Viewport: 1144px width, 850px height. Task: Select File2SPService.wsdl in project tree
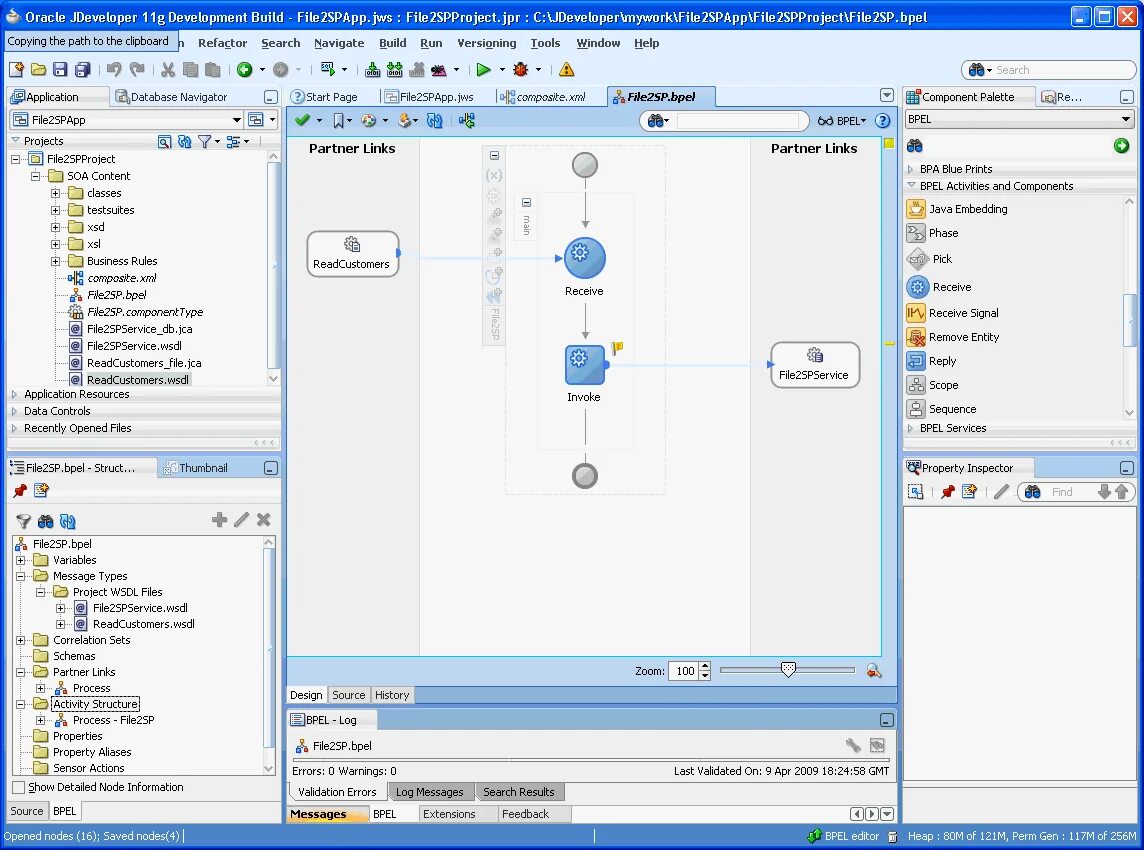(134, 346)
